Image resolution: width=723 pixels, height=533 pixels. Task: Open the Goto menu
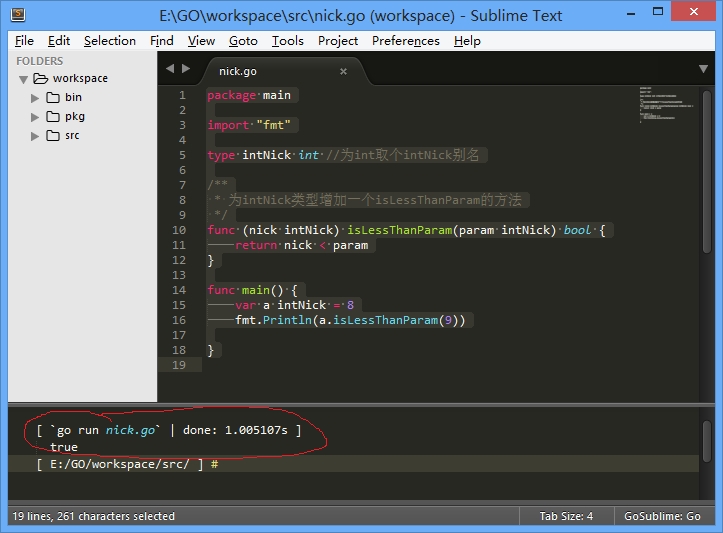(x=243, y=41)
